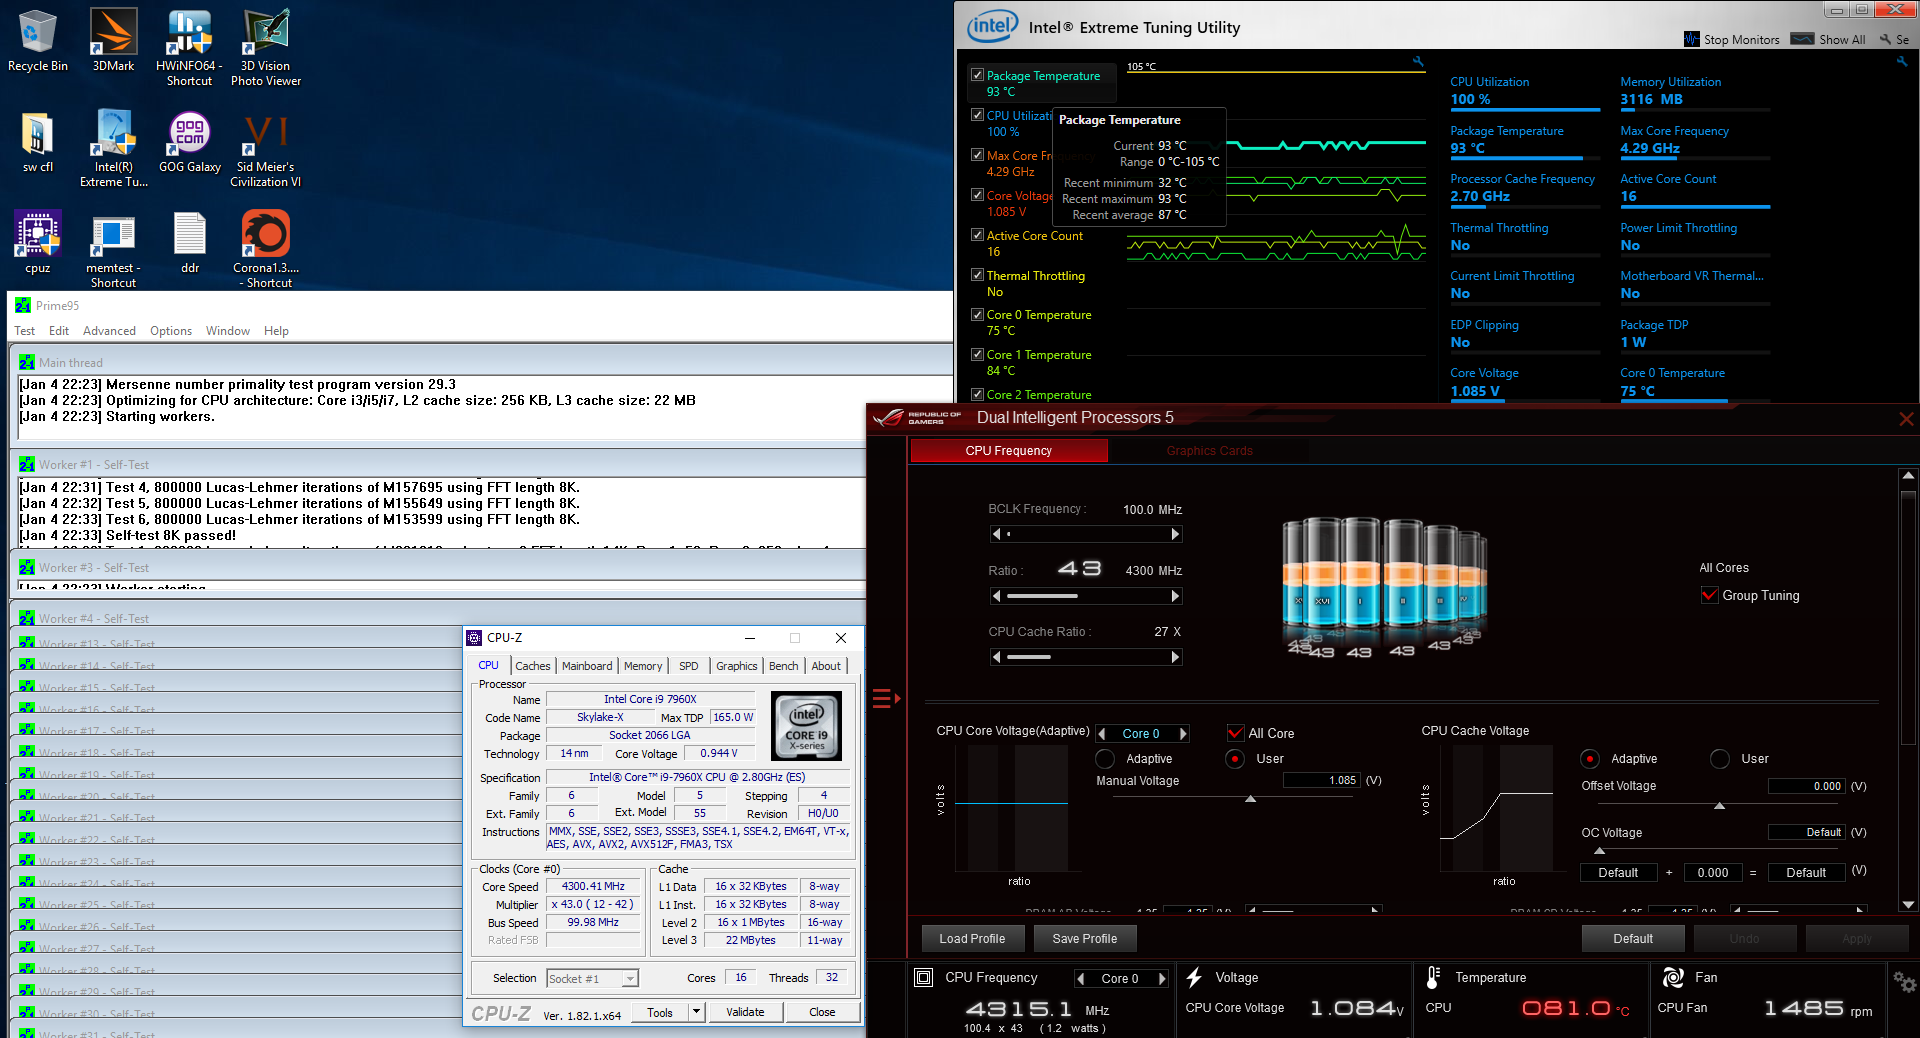
Task: Click the wrench icon above the temperature graph
Action: (x=1418, y=62)
